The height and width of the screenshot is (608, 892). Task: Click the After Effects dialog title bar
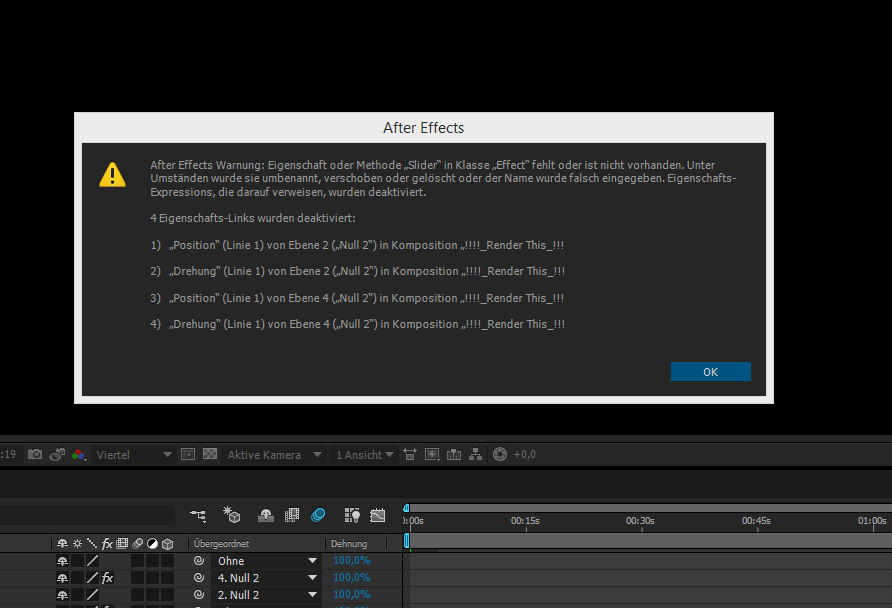click(424, 127)
